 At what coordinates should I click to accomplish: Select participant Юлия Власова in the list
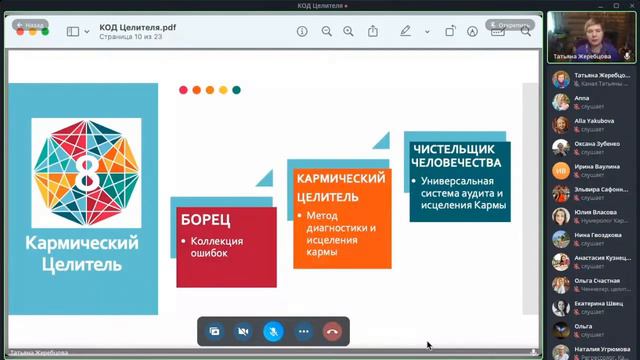591,216
